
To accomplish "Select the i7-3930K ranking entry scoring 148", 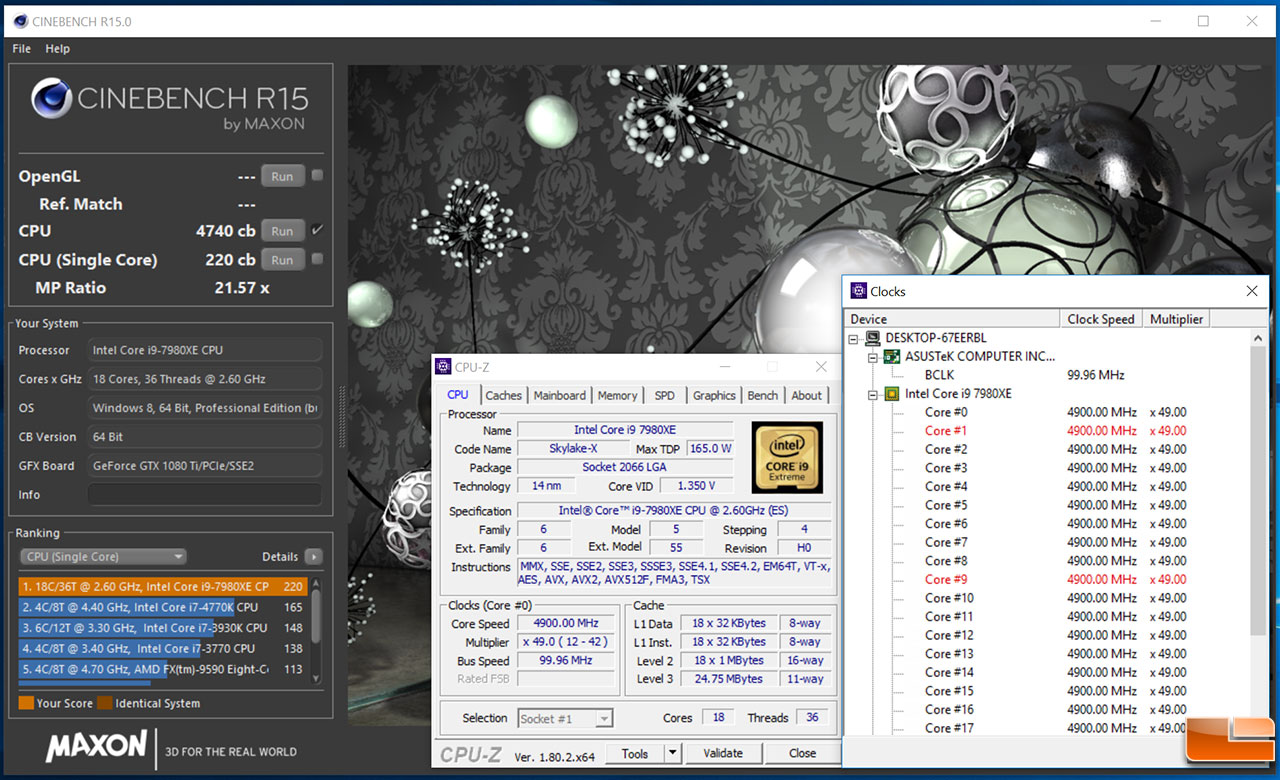I will (x=164, y=628).
